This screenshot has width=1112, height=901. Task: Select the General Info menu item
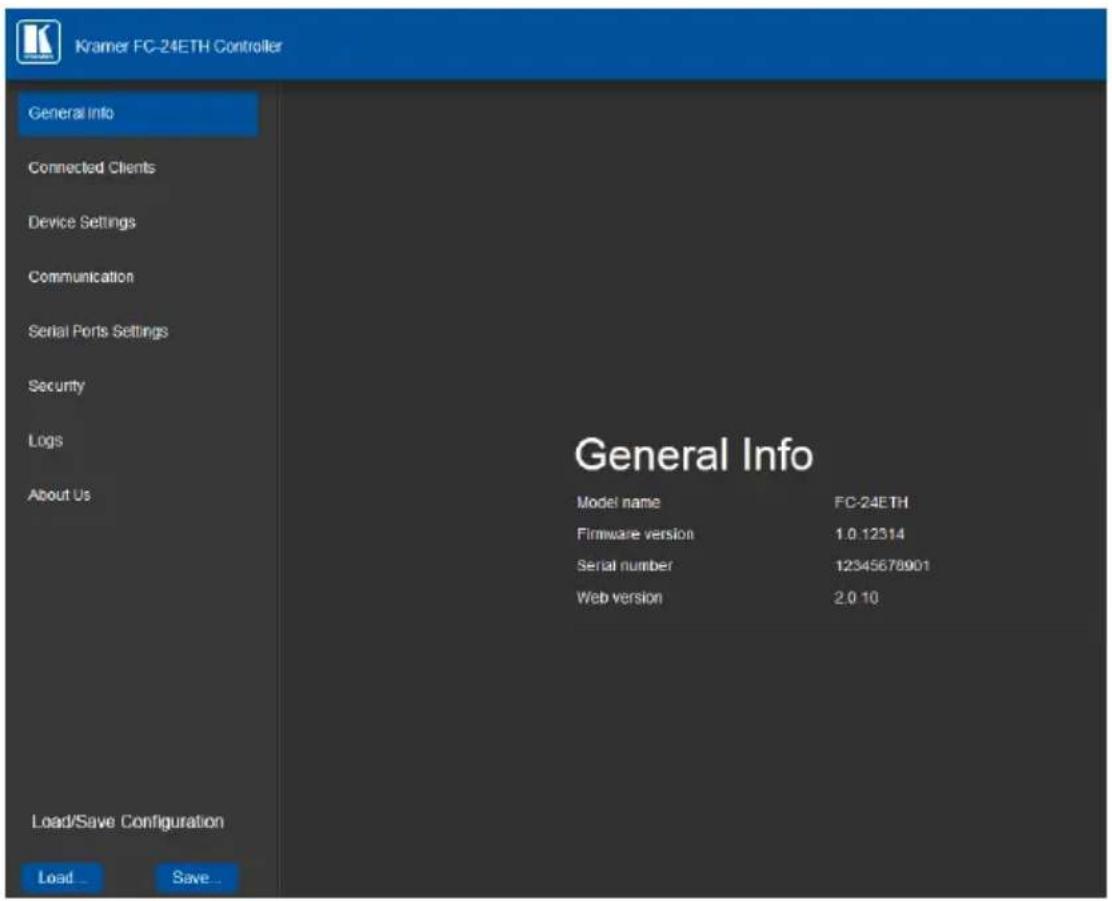coord(138,114)
